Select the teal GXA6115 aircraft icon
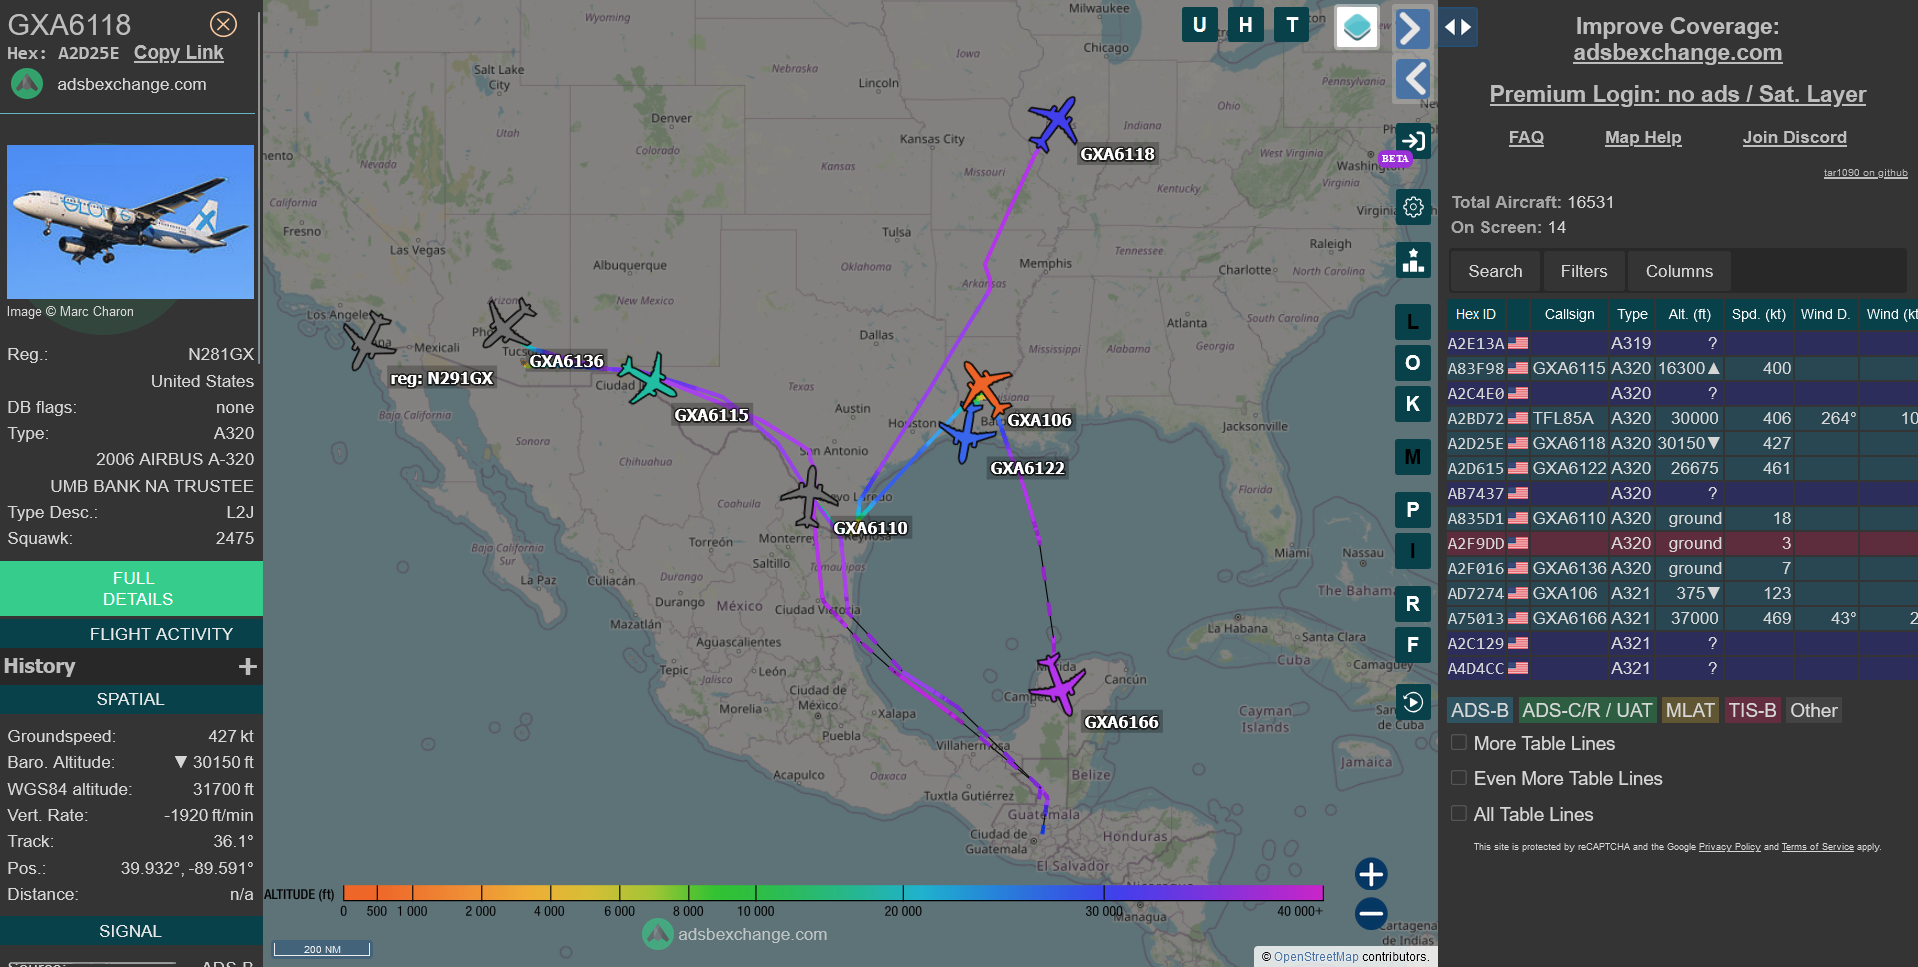This screenshot has height=967, width=1918. 648,378
